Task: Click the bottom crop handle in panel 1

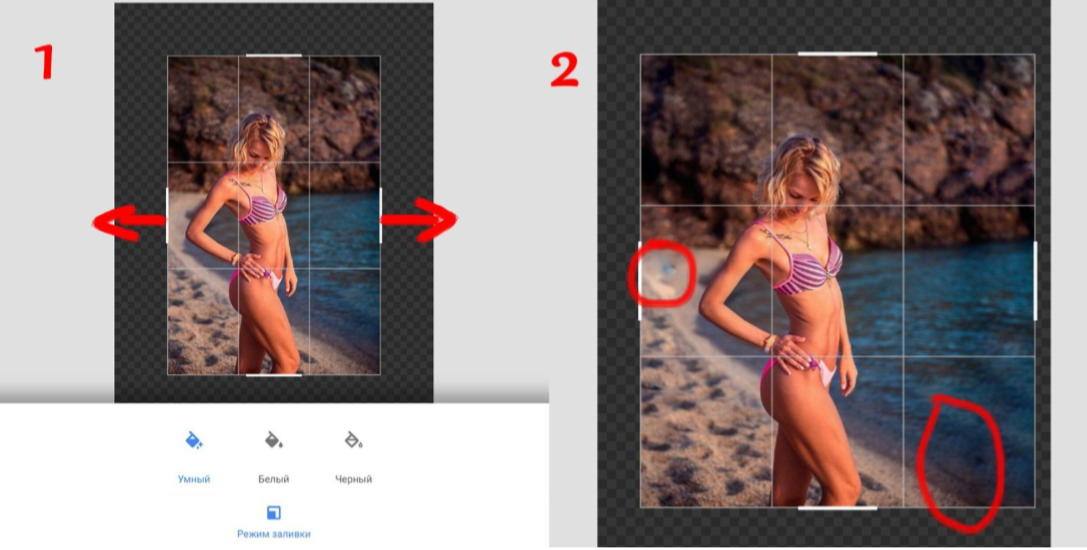Action: tap(274, 375)
